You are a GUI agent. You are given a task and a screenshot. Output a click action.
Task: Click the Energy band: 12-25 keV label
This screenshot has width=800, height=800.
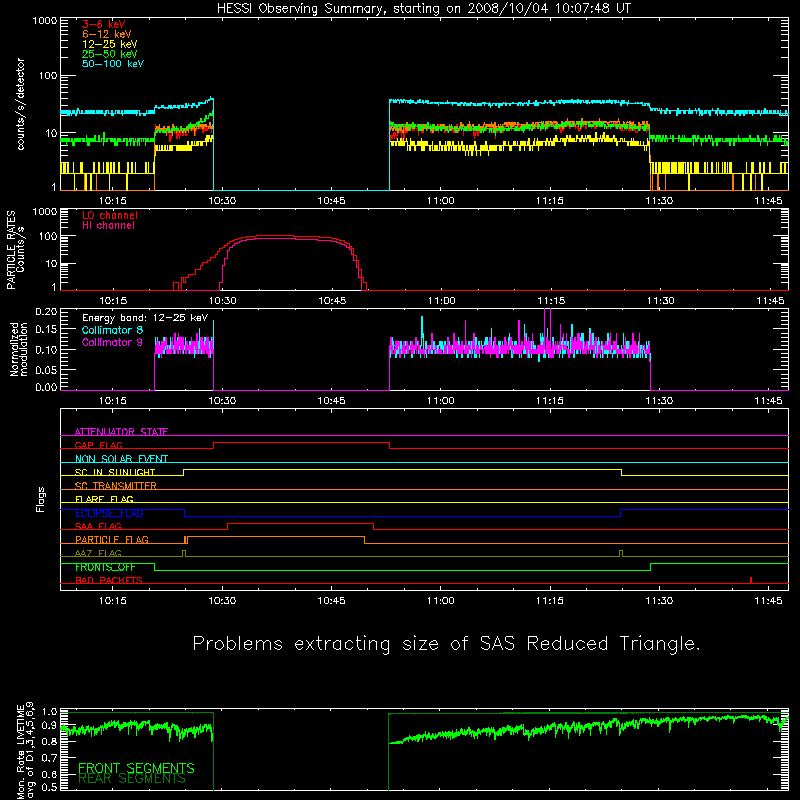point(145,318)
